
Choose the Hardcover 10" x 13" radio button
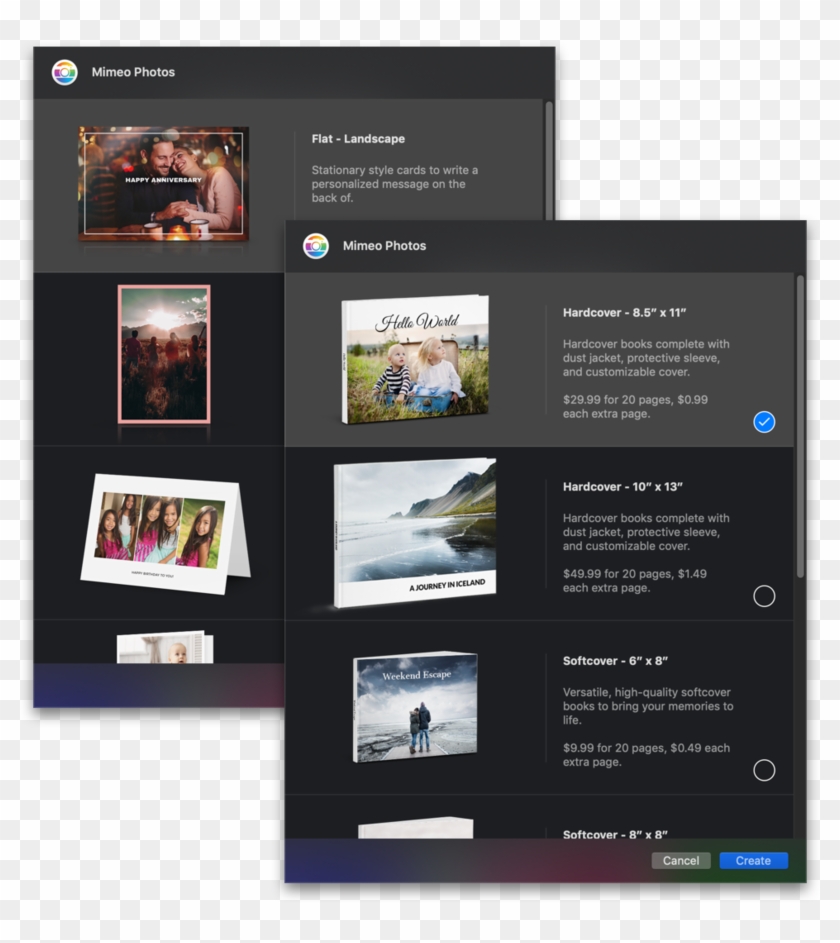tap(763, 596)
